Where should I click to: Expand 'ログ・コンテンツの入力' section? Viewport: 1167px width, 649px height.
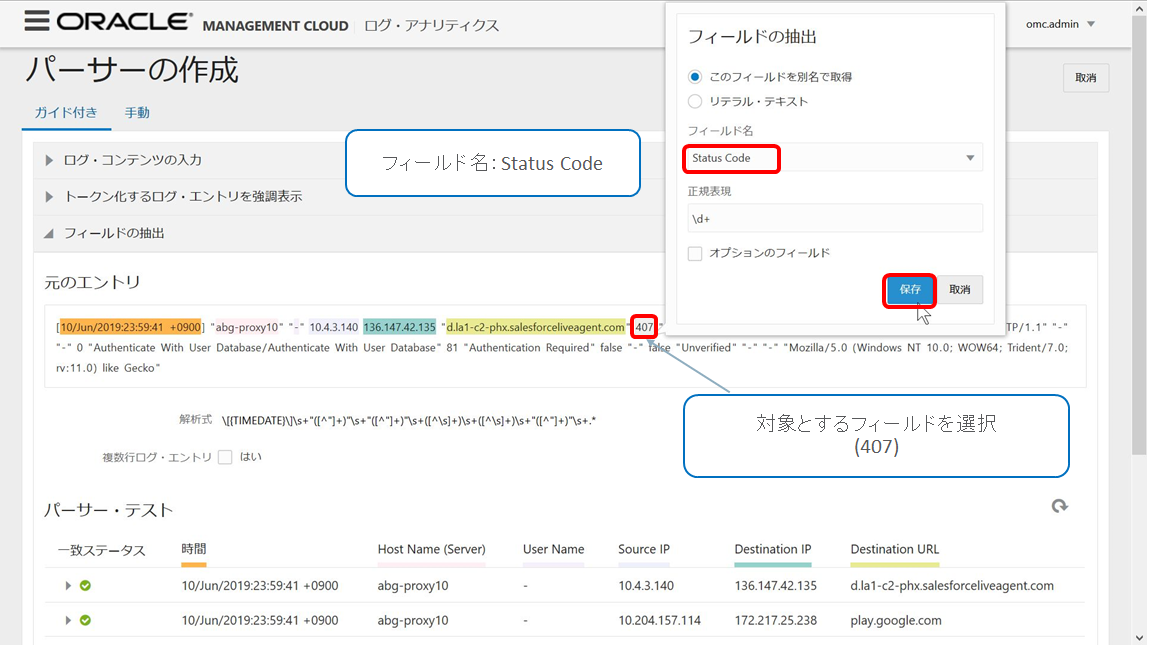tap(49, 160)
